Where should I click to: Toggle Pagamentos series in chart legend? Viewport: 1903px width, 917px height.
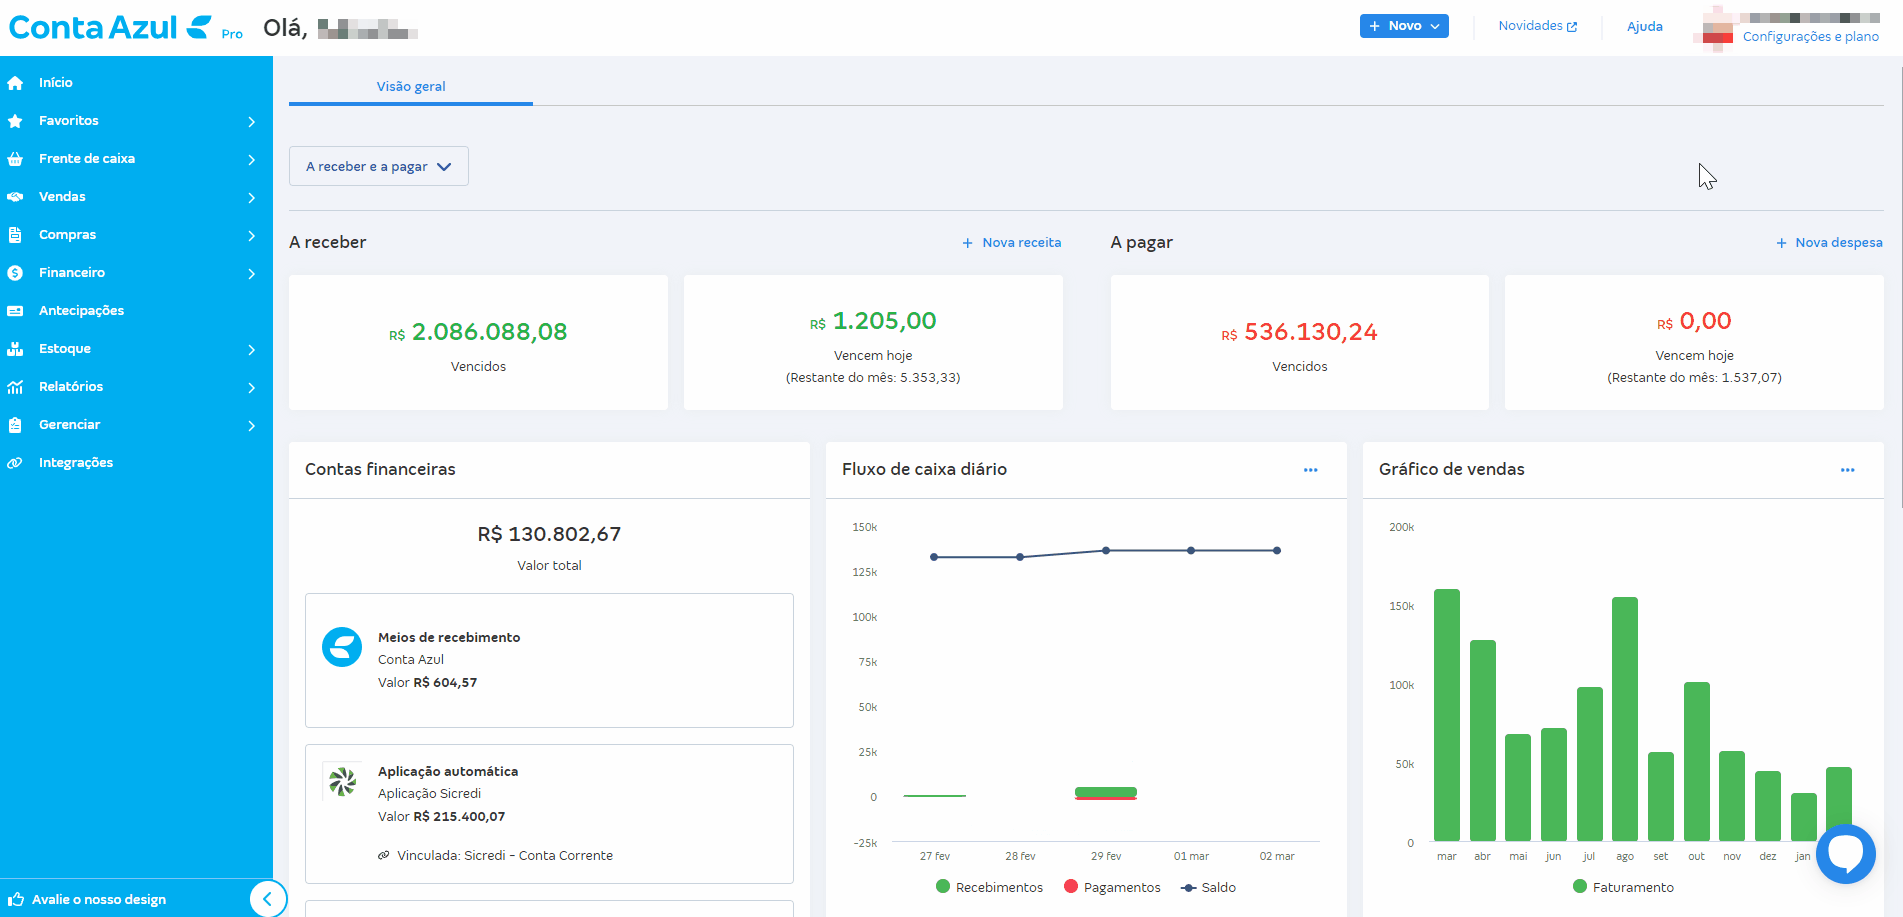[x=1112, y=887]
